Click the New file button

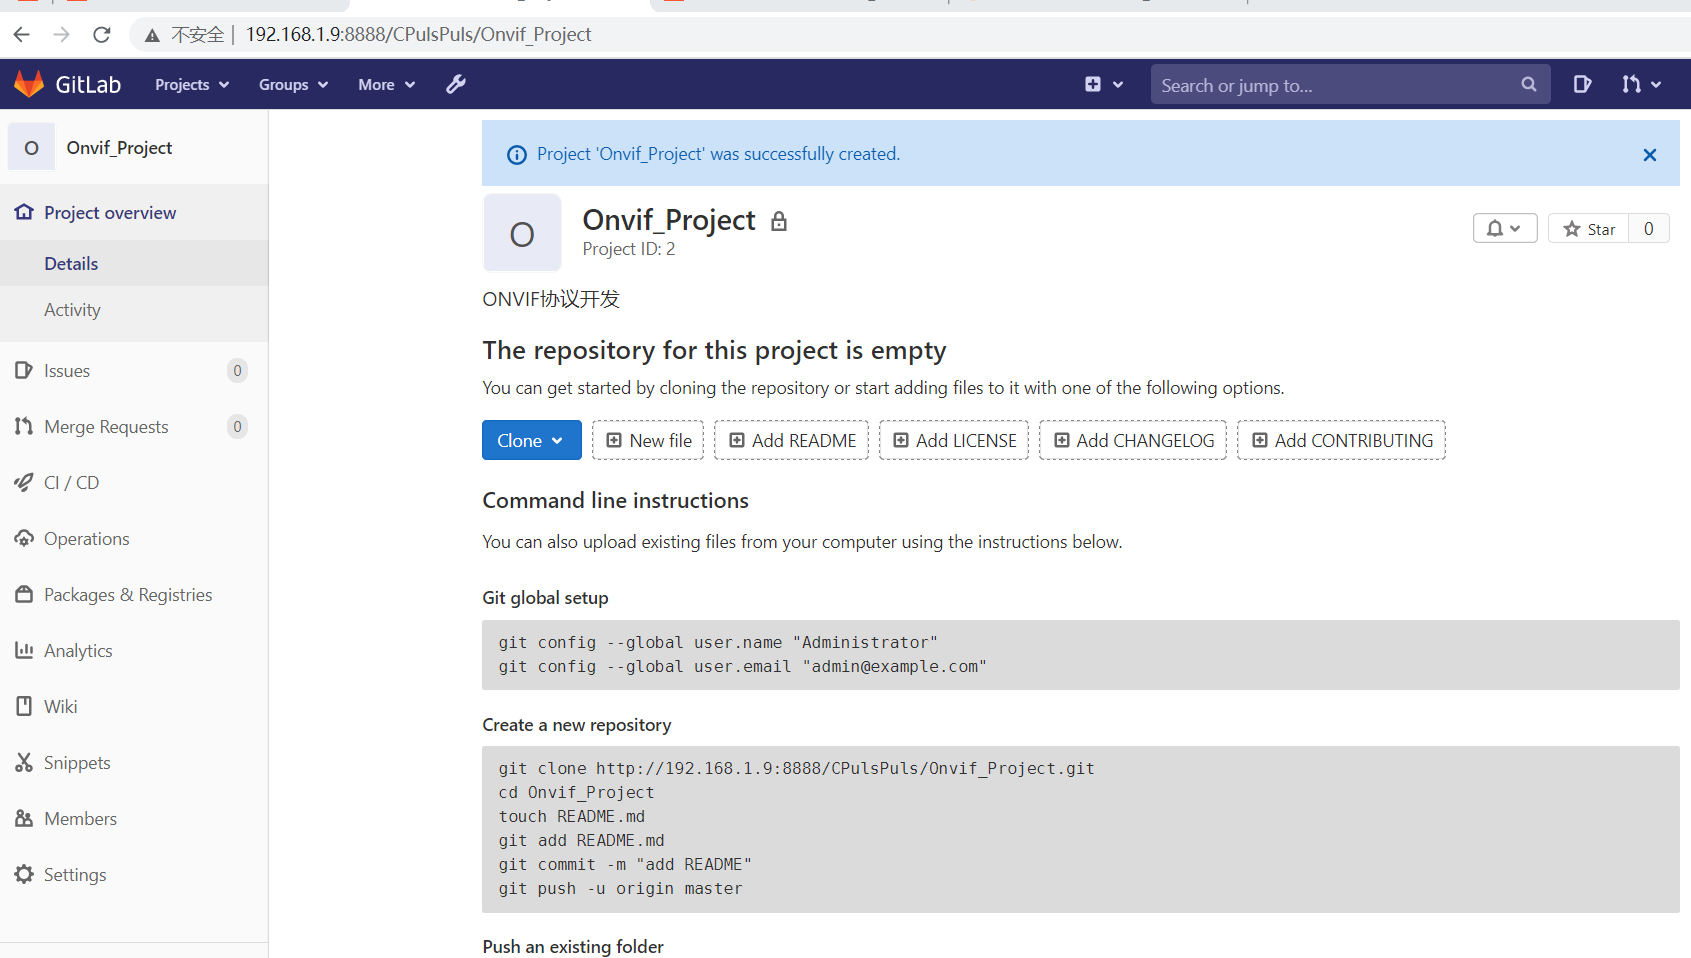[x=648, y=440]
